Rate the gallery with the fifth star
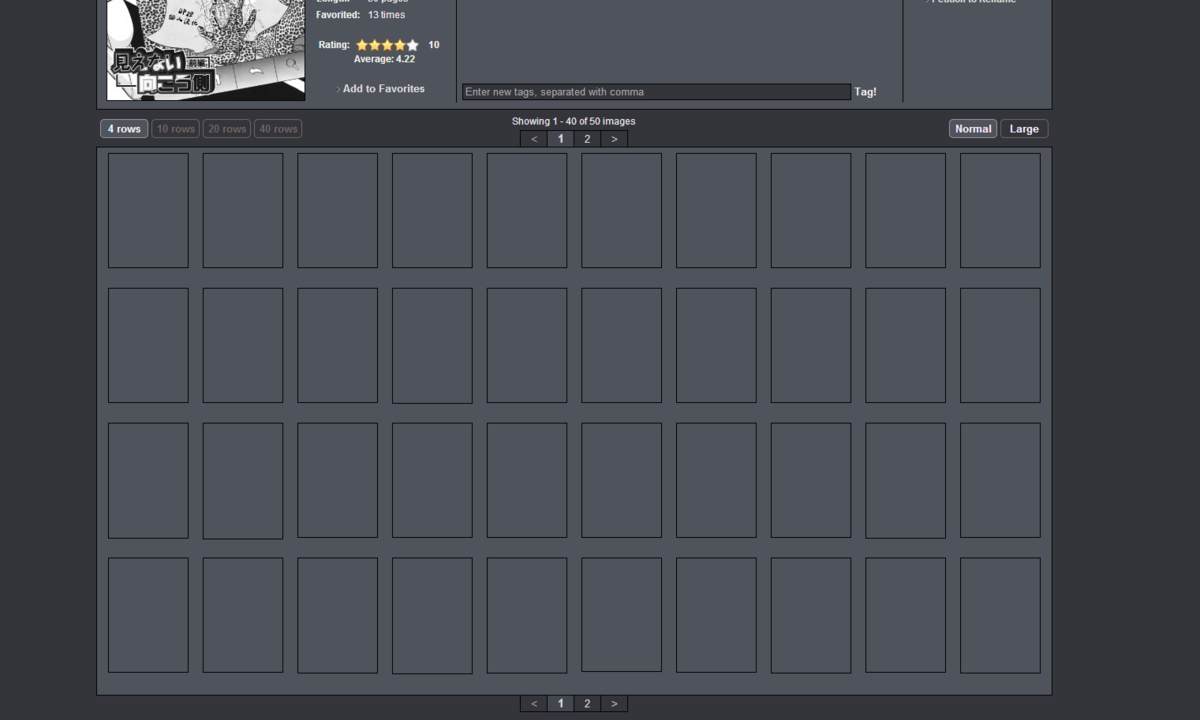1200x720 pixels. pyautogui.click(x=412, y=45)
